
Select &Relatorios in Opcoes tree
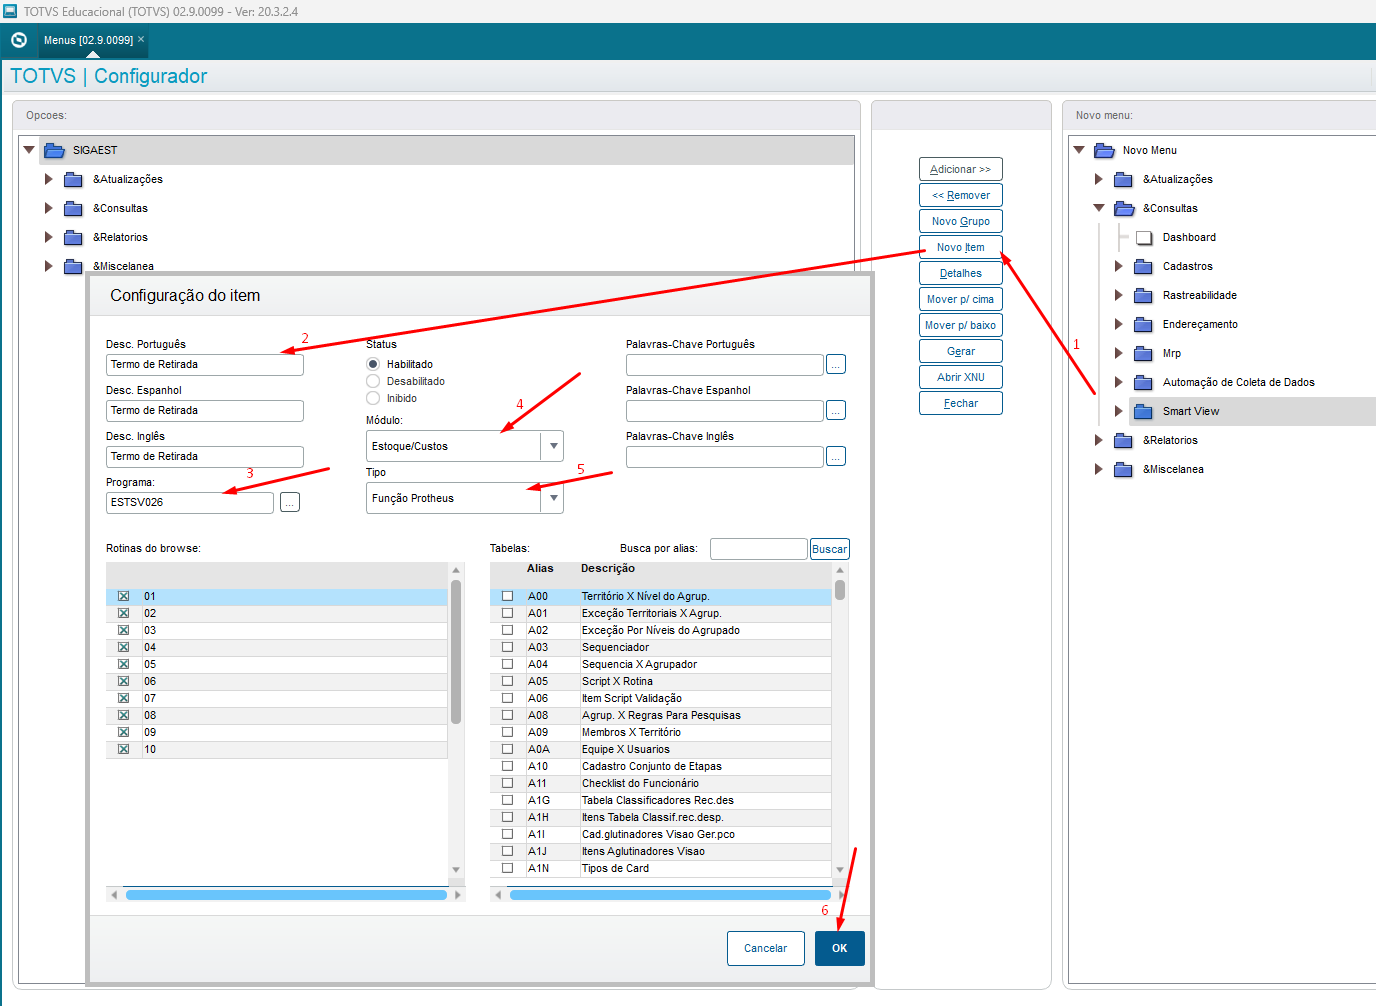120,237
